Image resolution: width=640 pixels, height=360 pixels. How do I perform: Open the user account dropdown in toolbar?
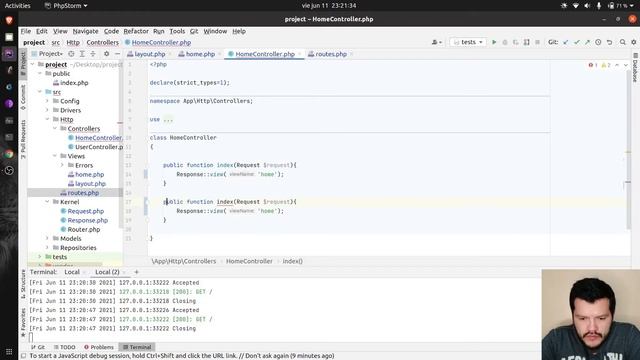click(437, 42)
